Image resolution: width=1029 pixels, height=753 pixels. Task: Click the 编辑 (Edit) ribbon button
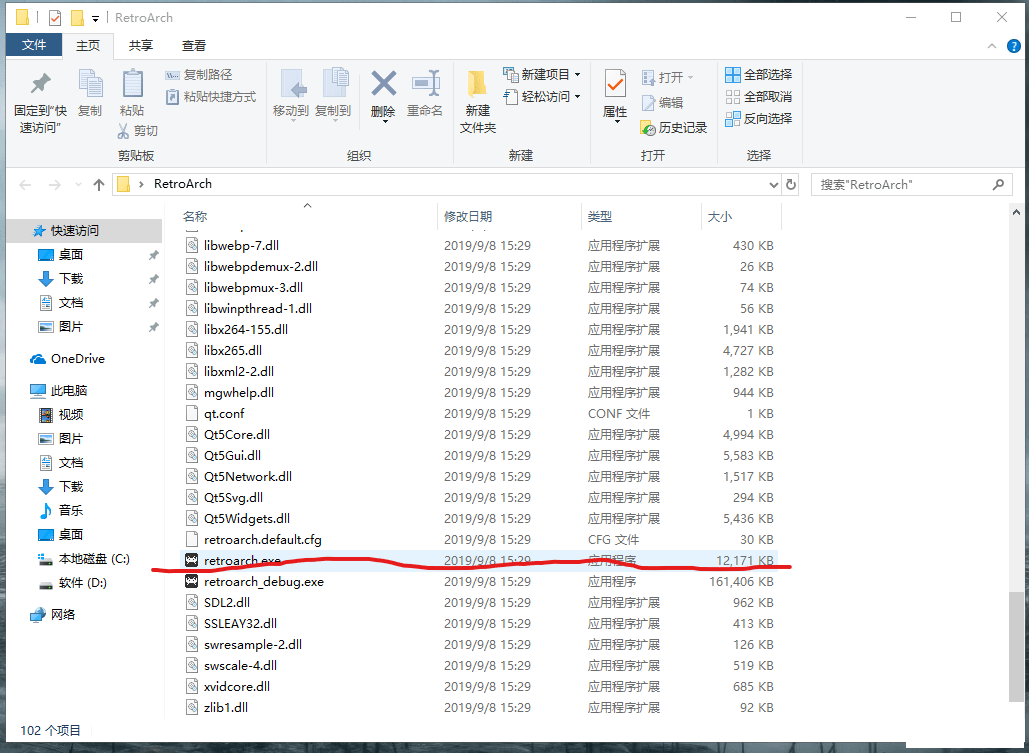663,102
